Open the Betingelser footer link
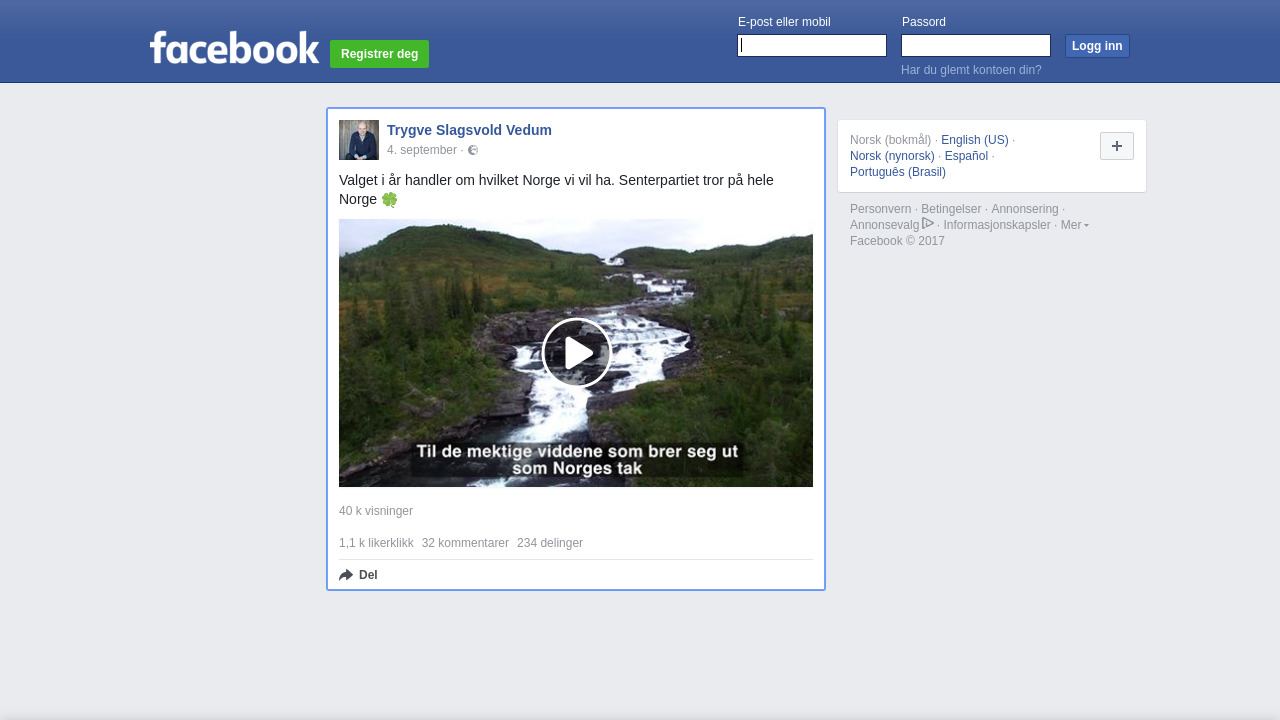The height and width of the screenshot is (720, 1280). coord(951,209)
